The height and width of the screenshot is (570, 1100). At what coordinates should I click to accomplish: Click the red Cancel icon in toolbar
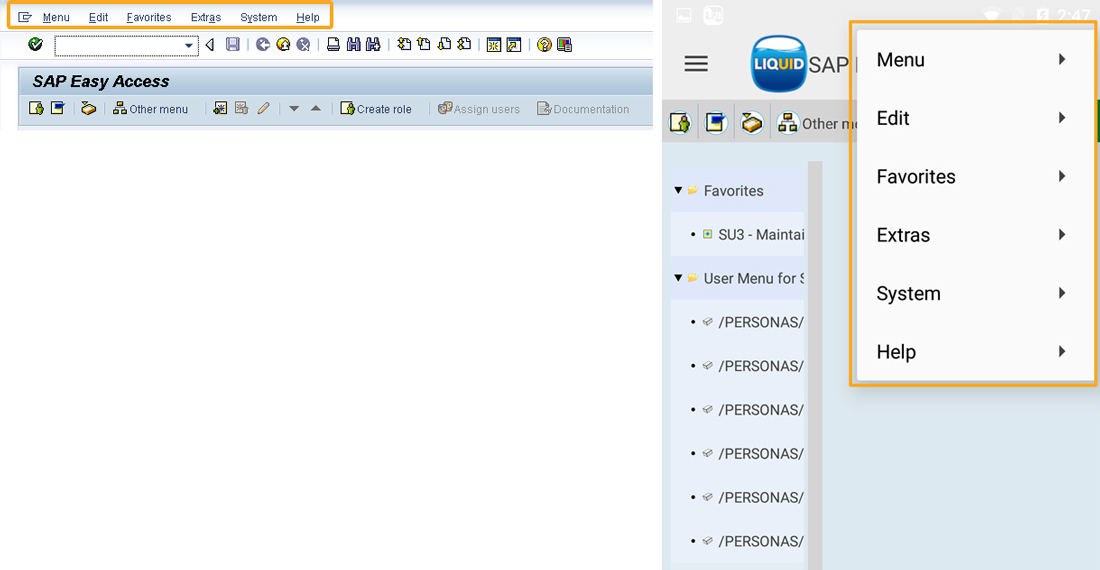pos(303,45)
